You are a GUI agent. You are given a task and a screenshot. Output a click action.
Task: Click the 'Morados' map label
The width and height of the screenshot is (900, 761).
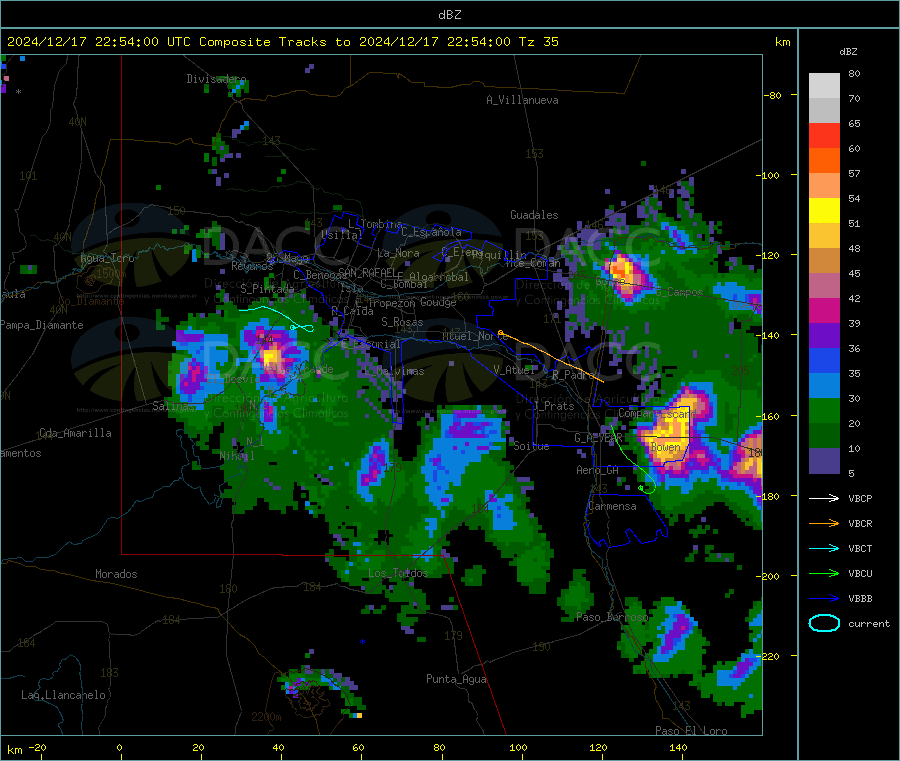point(116,574)
